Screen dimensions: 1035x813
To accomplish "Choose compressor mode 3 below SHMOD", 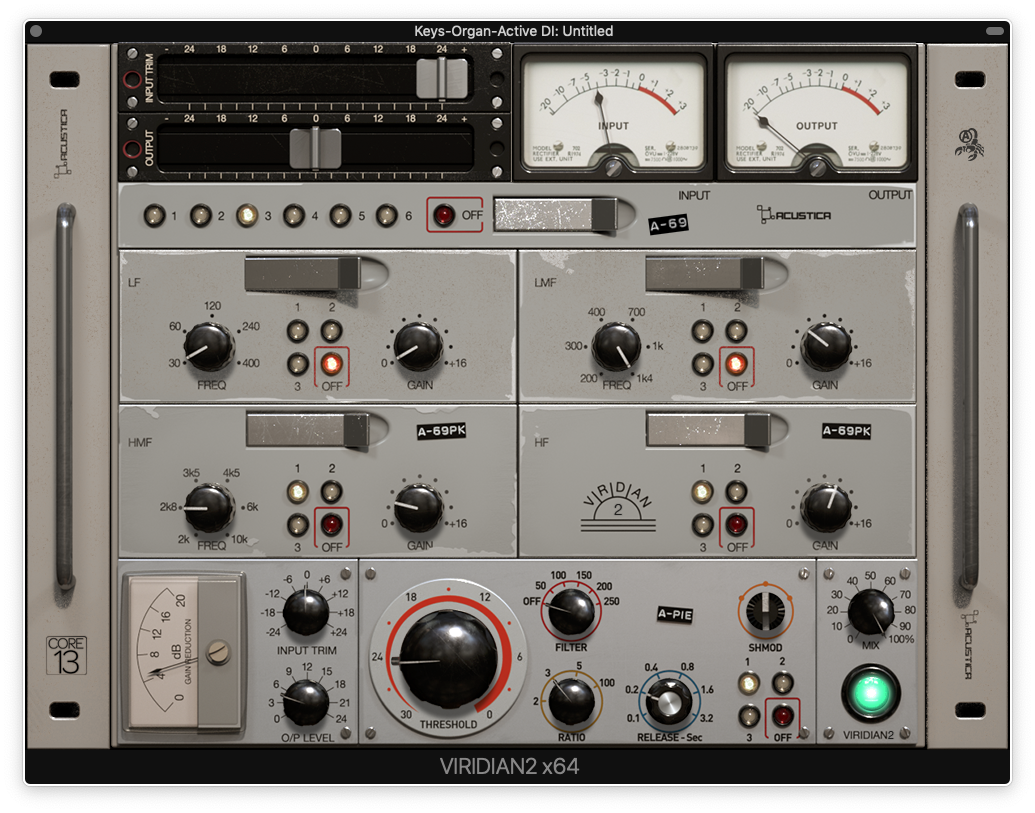I will click(749, 716).
